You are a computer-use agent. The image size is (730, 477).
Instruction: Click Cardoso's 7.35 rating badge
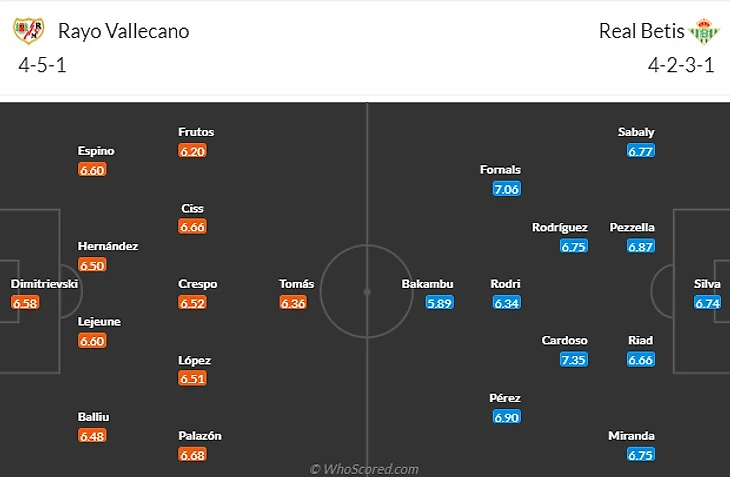pos(574,360)
